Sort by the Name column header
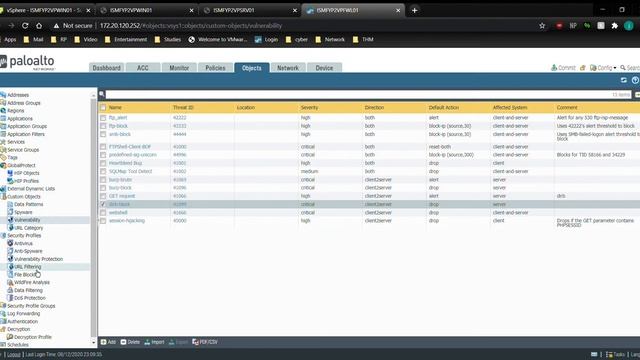The width and height of the screenshot is (640, 360). 115,107
